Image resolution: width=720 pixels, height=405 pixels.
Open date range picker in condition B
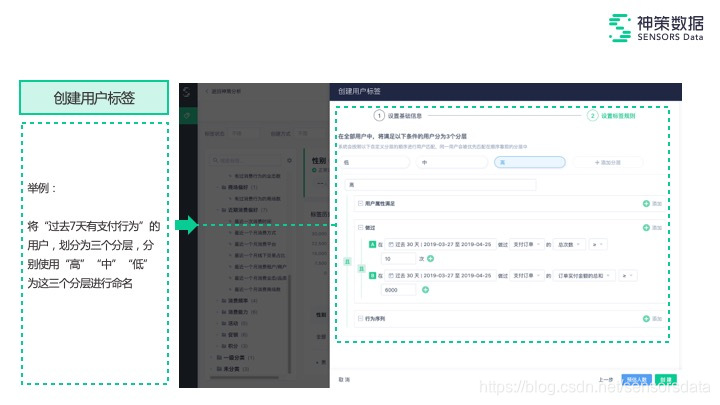click(440, 276)
